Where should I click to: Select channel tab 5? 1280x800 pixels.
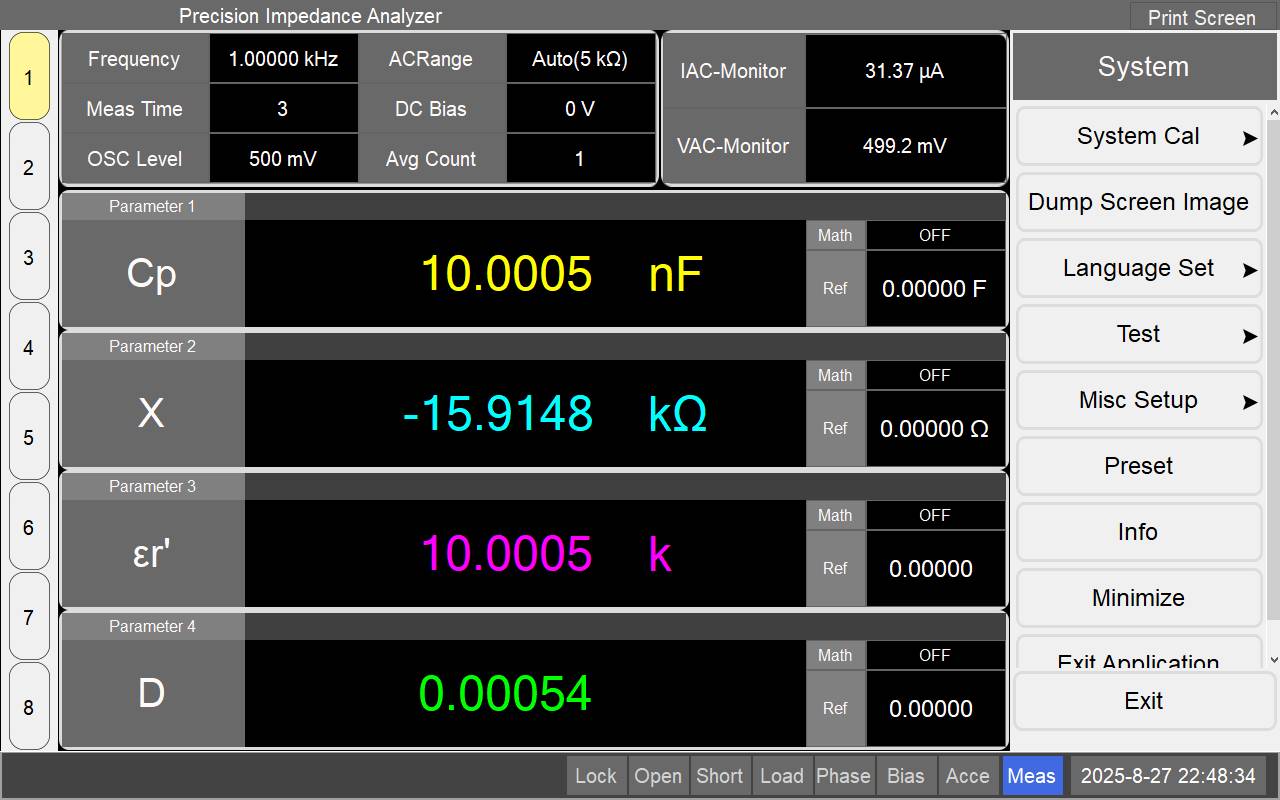[x=29, y=437]
